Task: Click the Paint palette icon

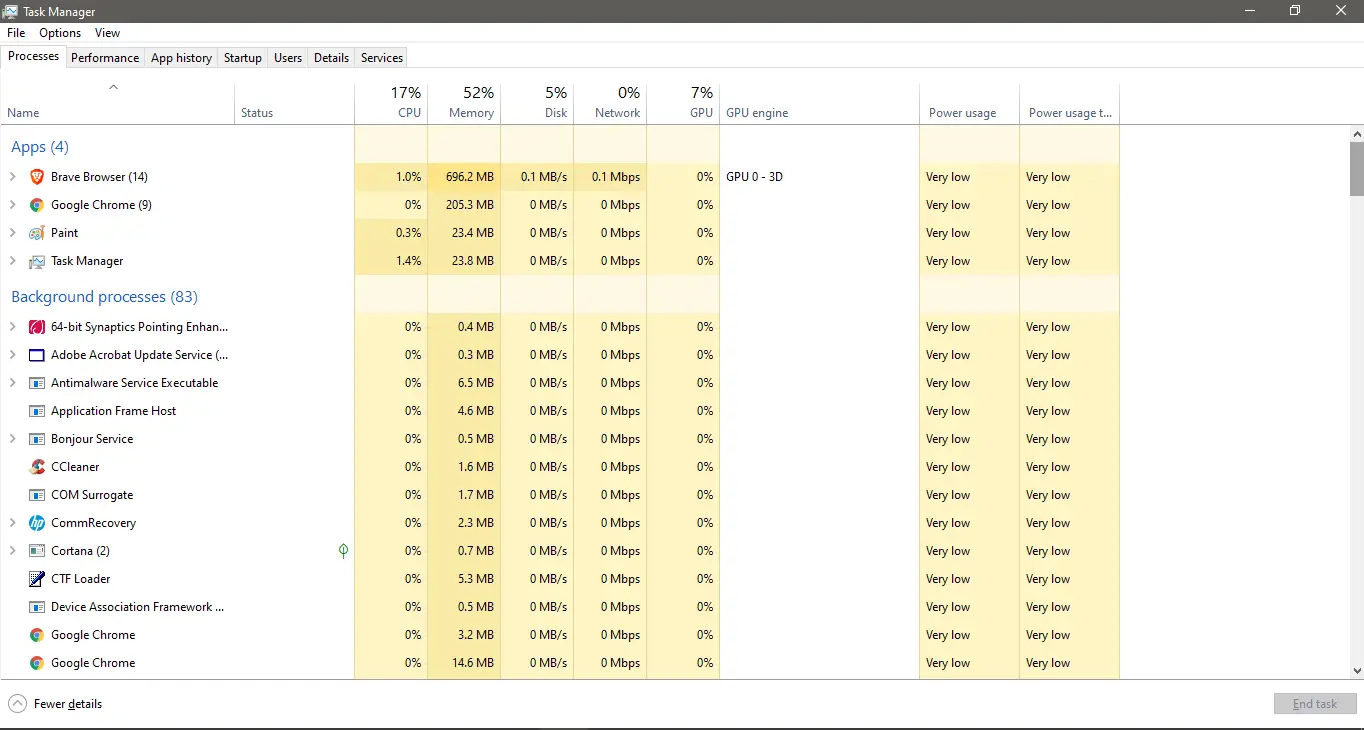Action: (37, 233)
